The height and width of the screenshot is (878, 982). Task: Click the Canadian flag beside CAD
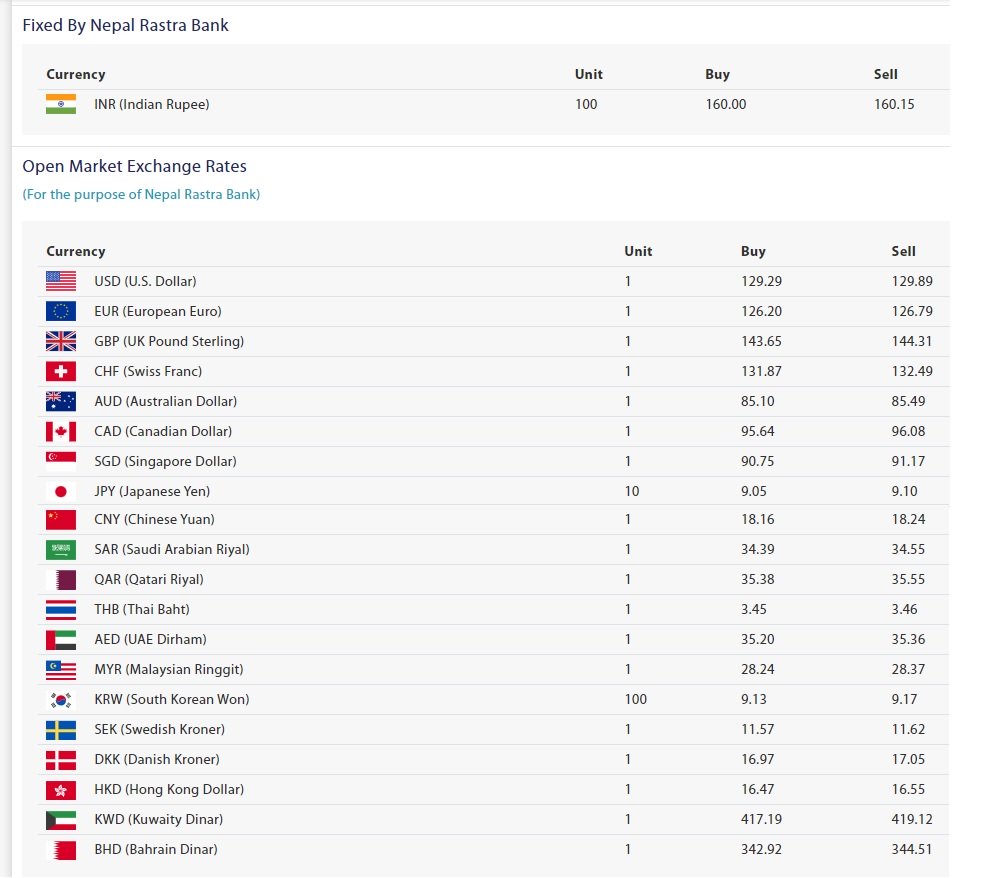pyautogui.click(x=61, y=431)
